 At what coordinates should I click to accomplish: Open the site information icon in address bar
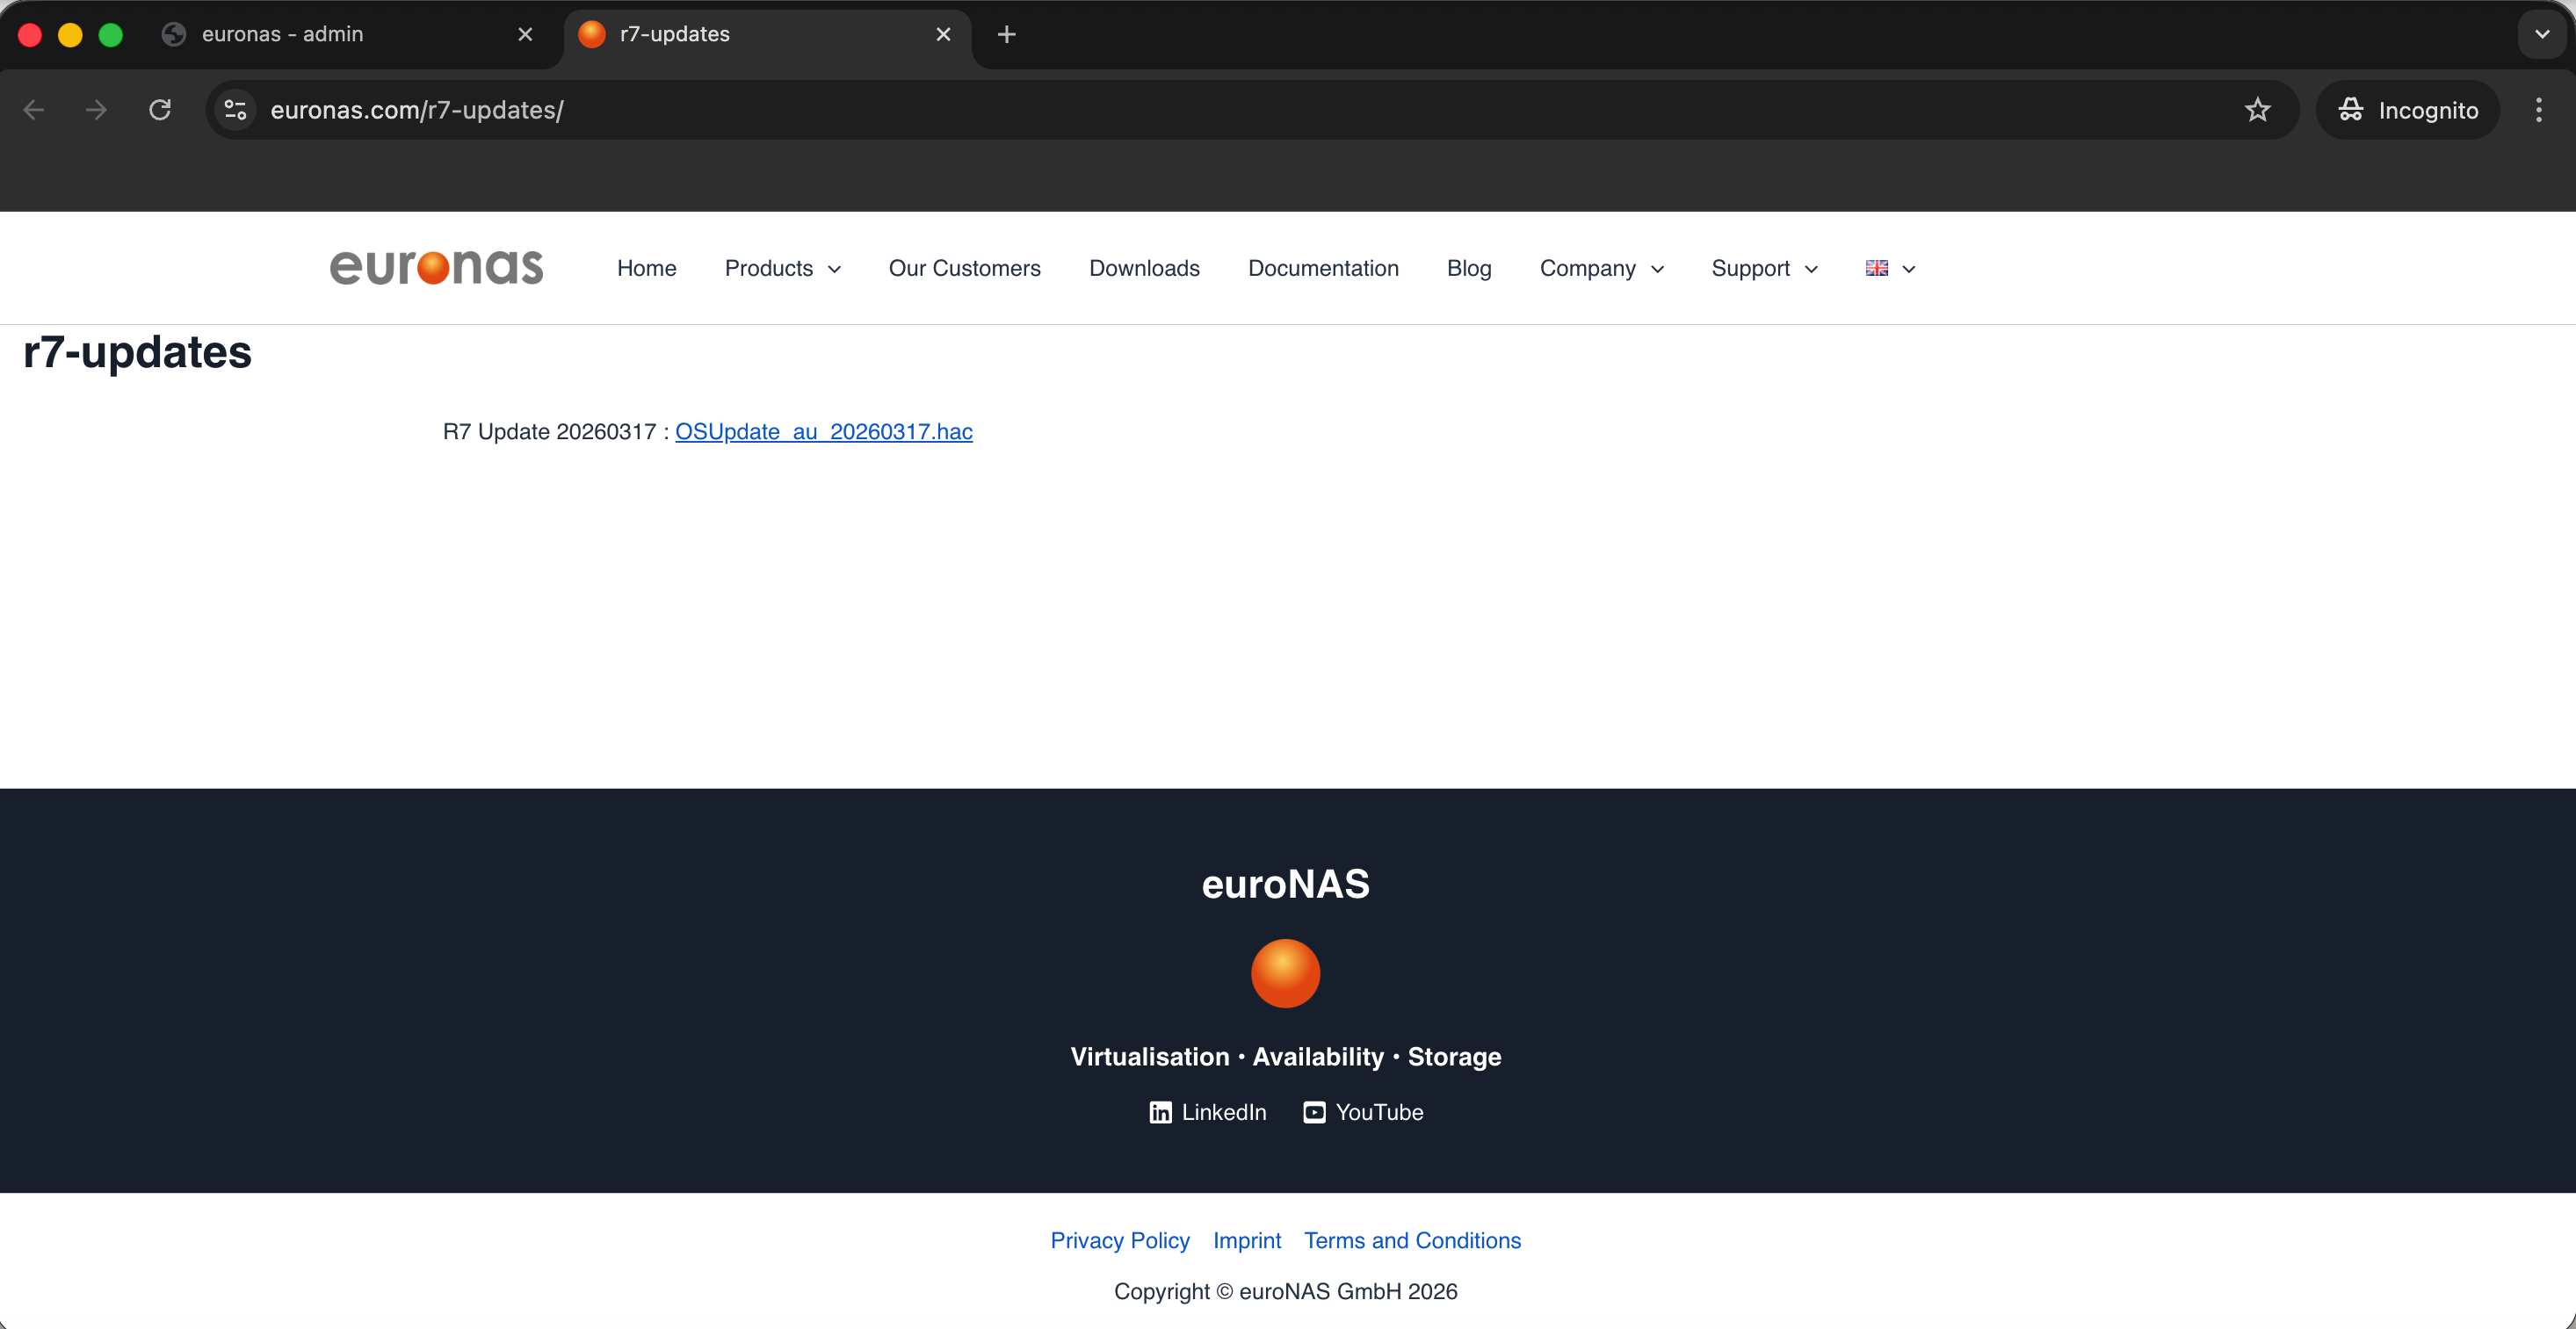(235, 110)
